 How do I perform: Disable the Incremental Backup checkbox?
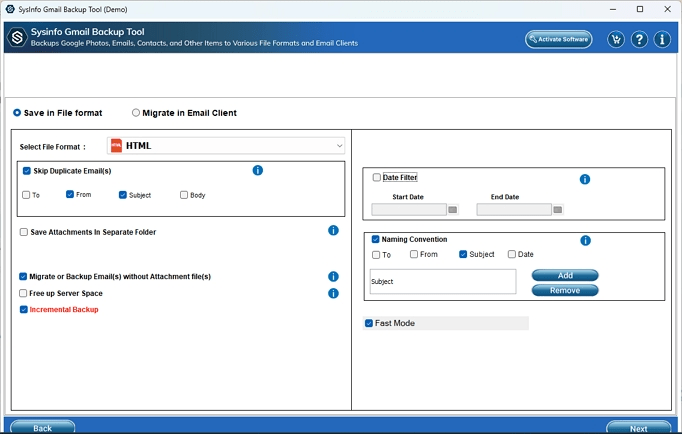pos(24,310)
